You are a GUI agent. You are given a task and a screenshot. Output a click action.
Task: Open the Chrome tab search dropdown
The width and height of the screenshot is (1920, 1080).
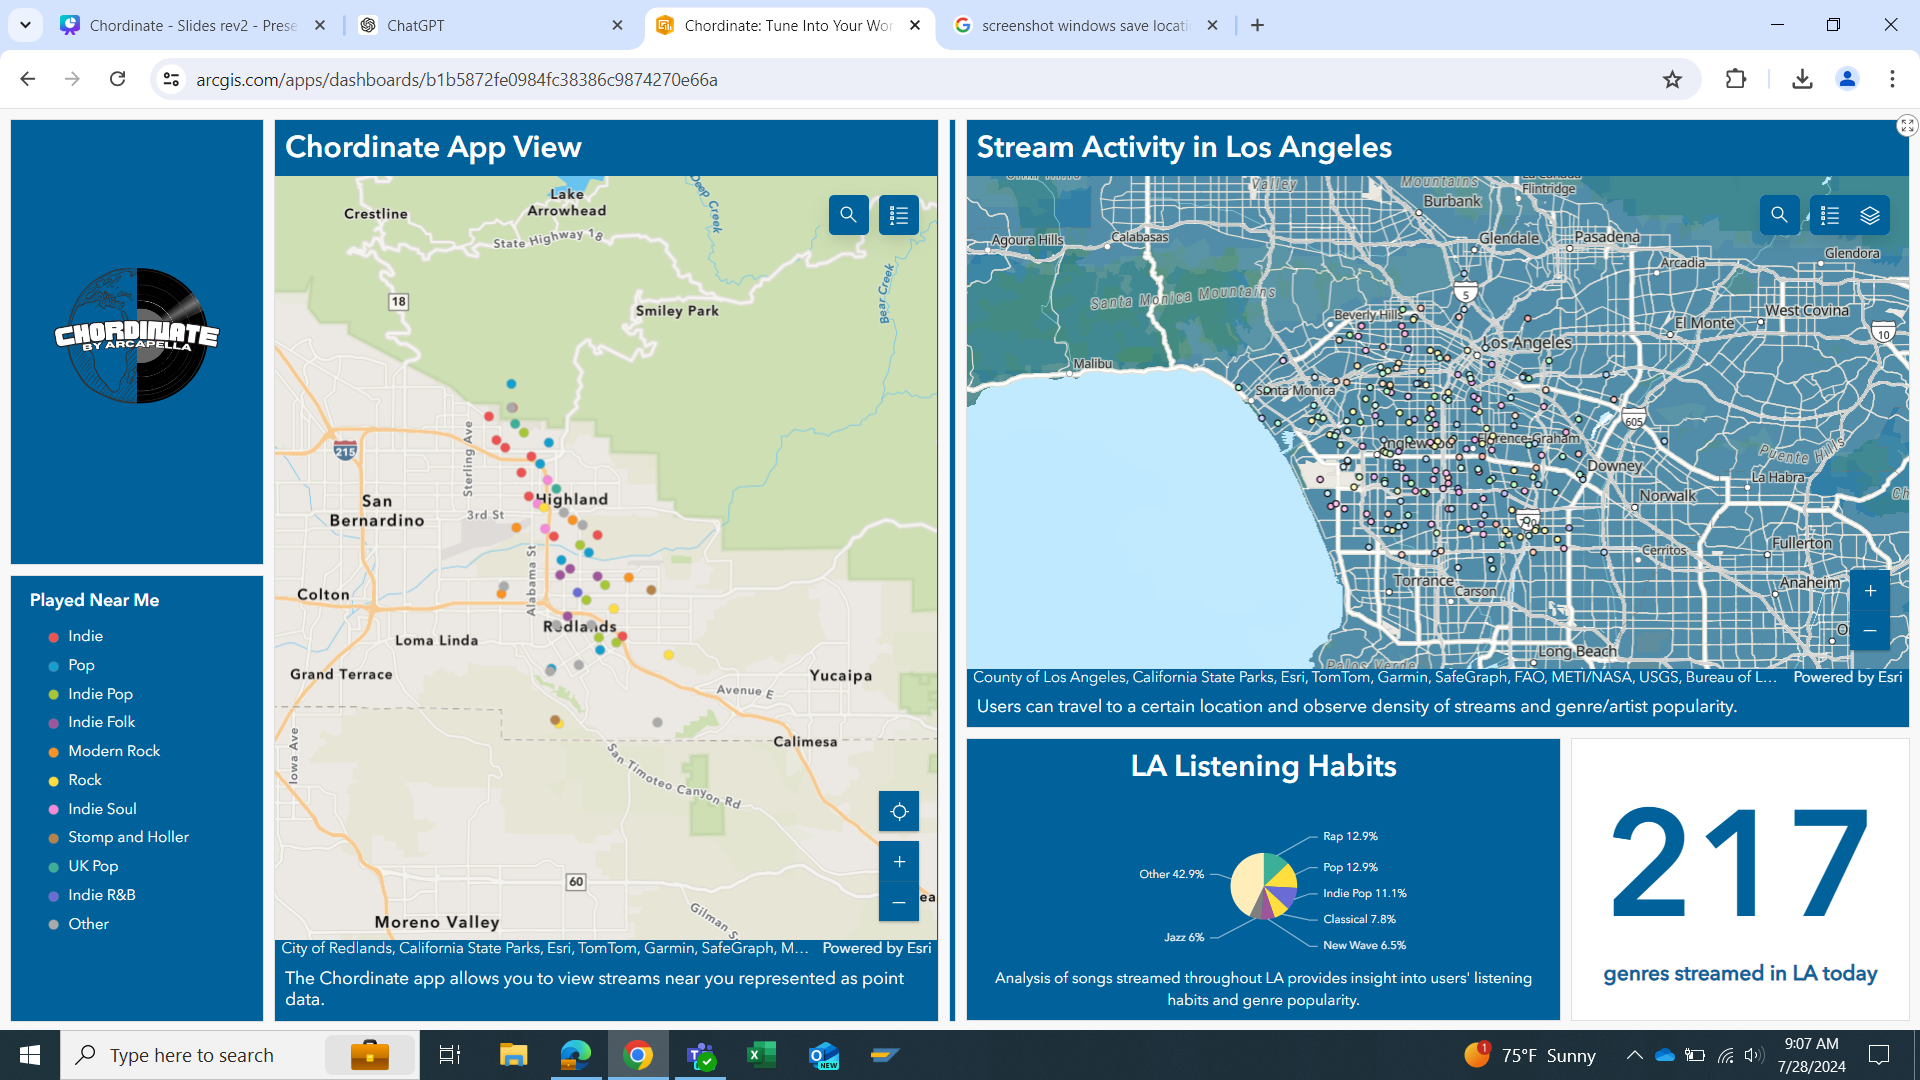tap(25, 25)
